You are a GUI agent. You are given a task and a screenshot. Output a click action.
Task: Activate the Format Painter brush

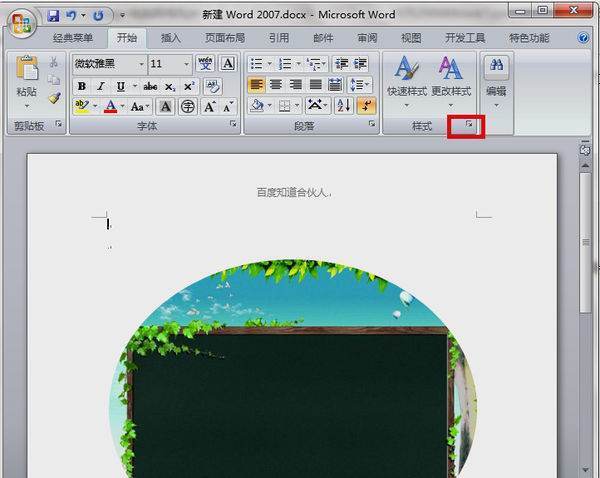click(54, 98)
